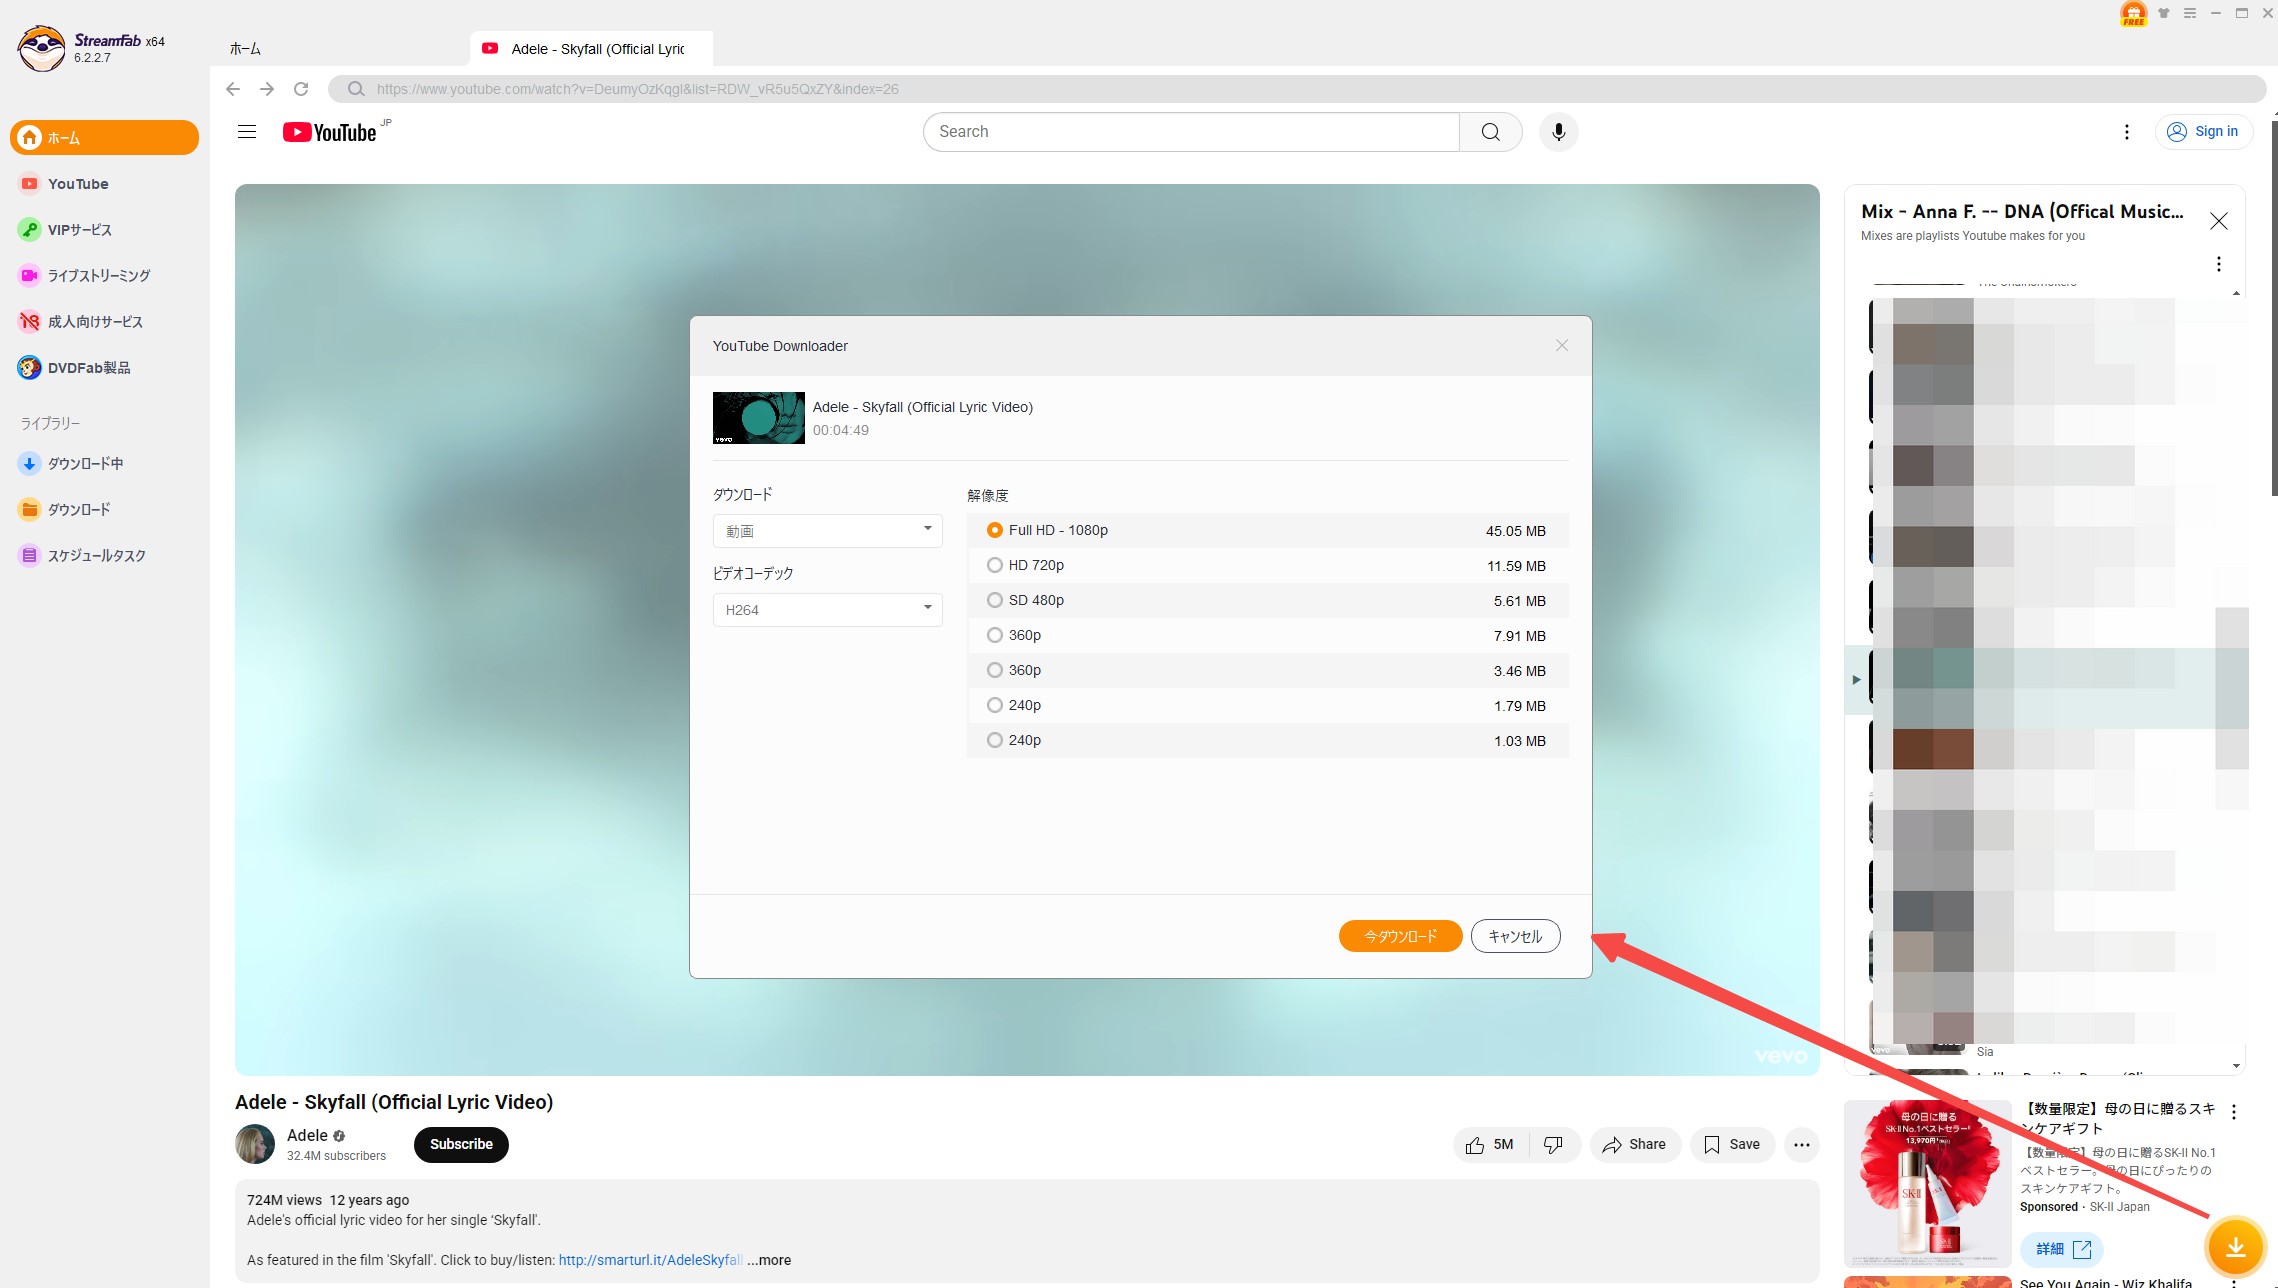Screen dimensions: 2278x1288
Task: Click the StreamFab URL address bar
Action: [1297, 89]
